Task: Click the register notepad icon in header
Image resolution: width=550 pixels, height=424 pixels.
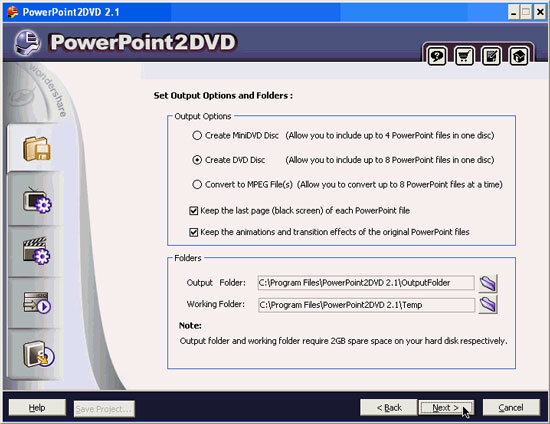Action: pos(491,56)
